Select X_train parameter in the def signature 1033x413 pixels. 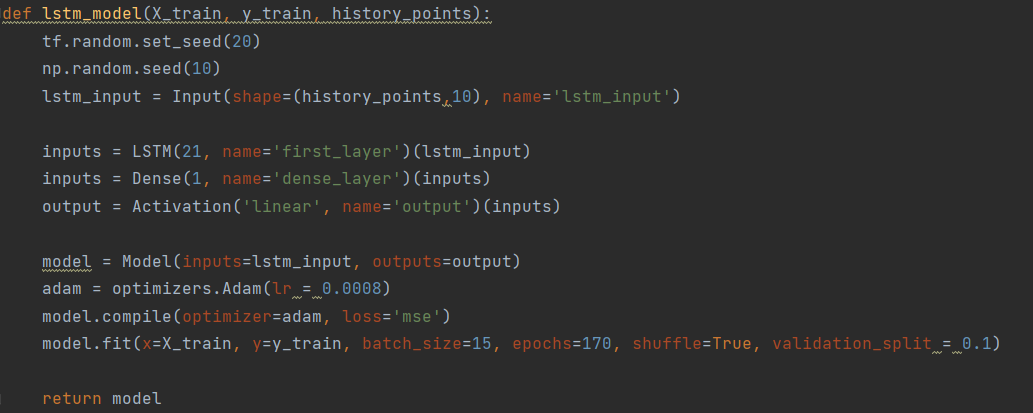[187, 14]
